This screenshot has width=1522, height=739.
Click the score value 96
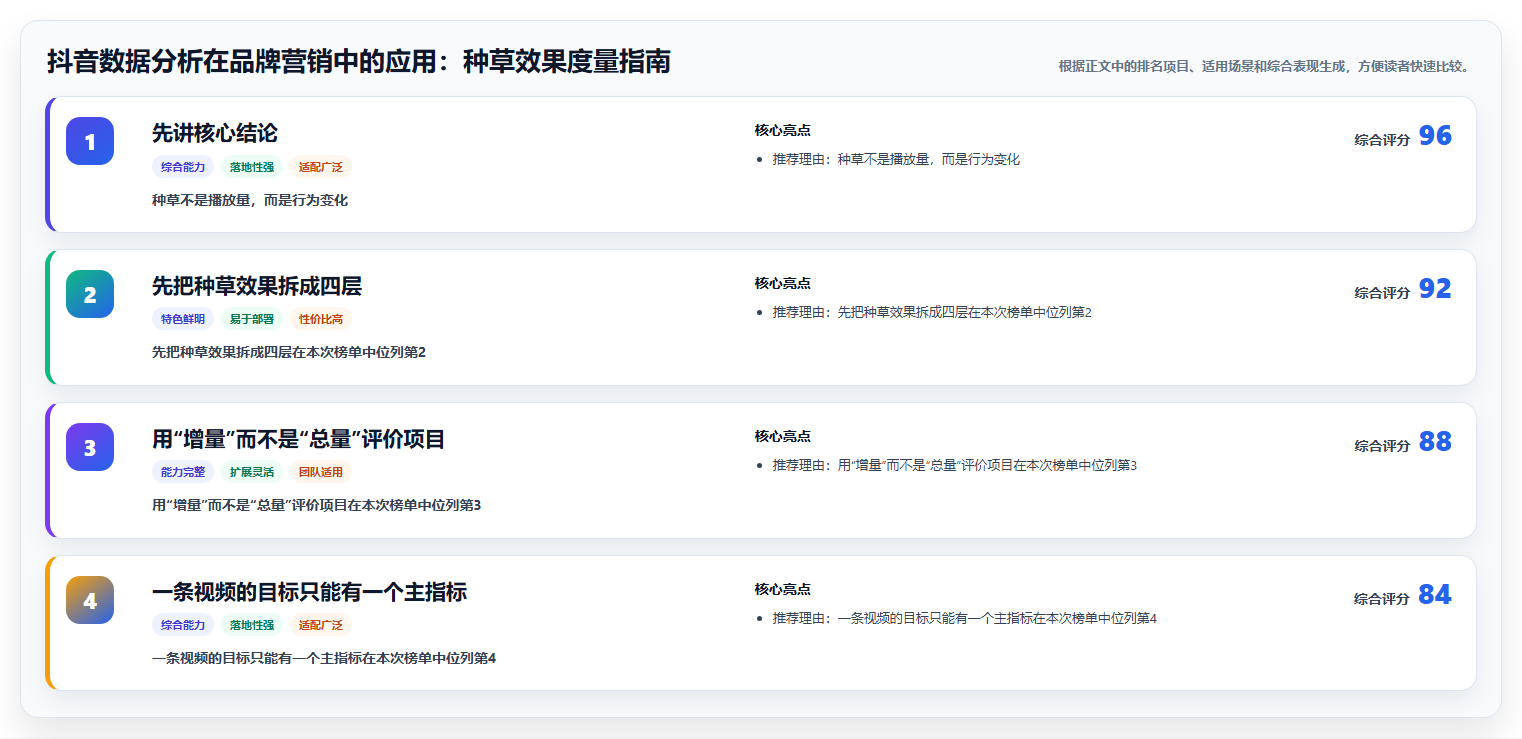tap(1435, 136)
